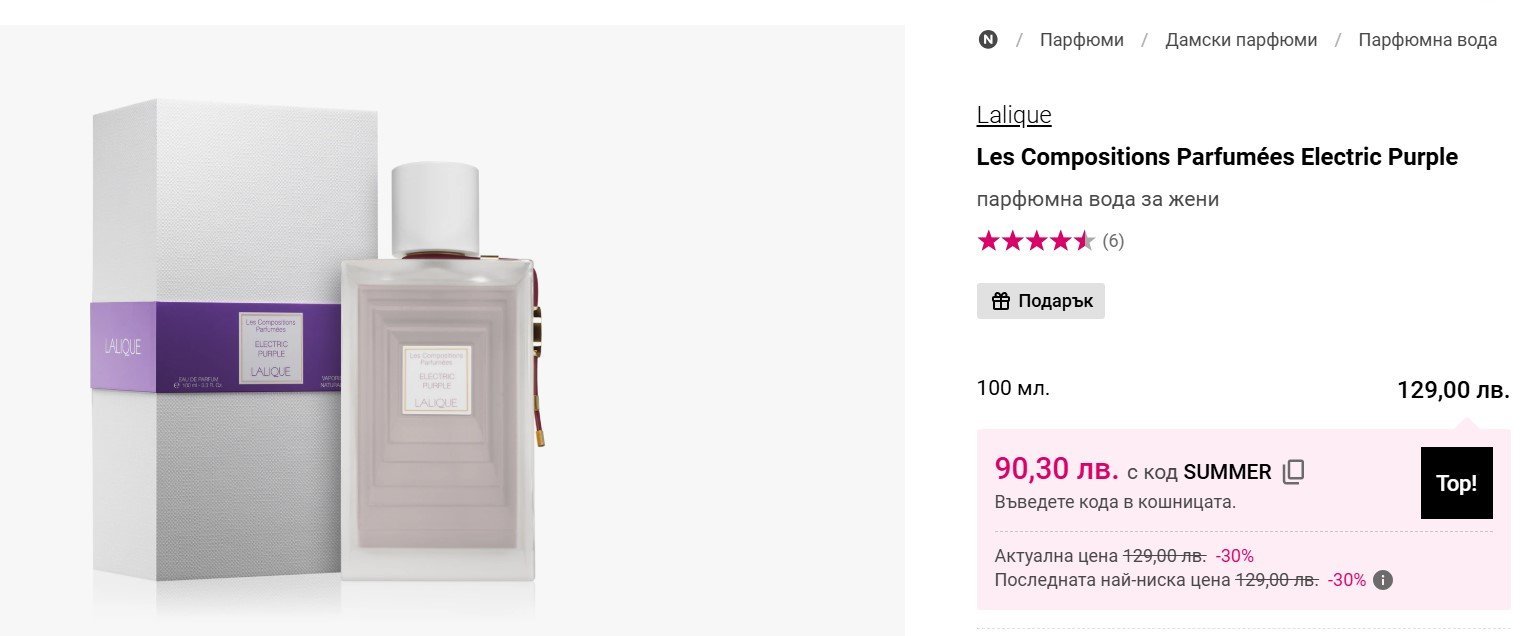Copy the SUMMER promo code

(x=1293, y=472)
